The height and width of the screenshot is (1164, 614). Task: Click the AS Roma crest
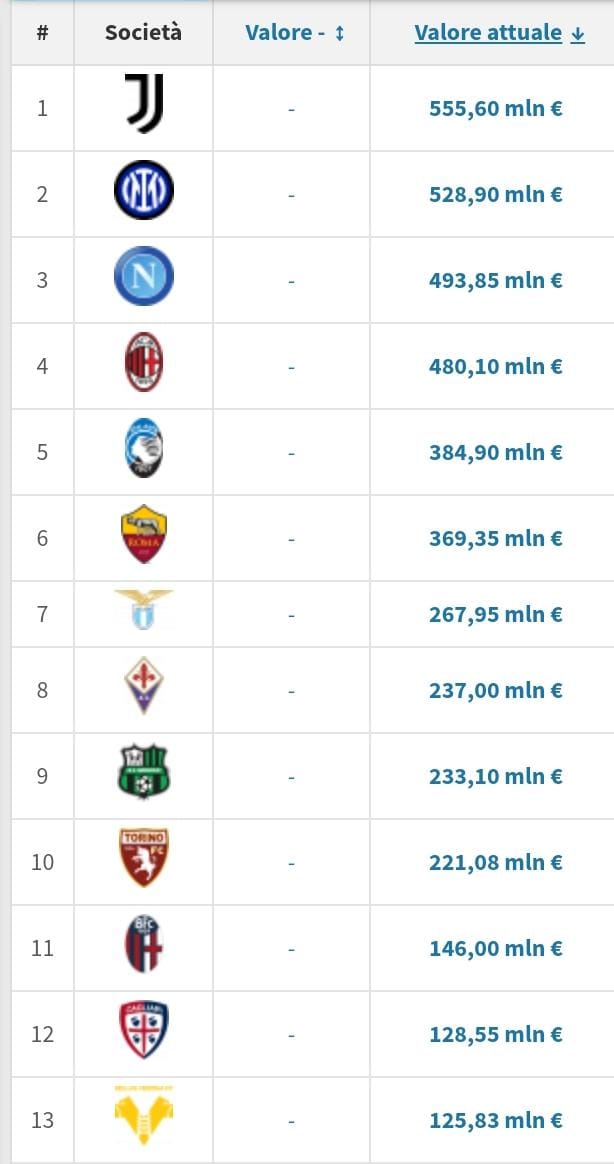click(x=143, y=535)
